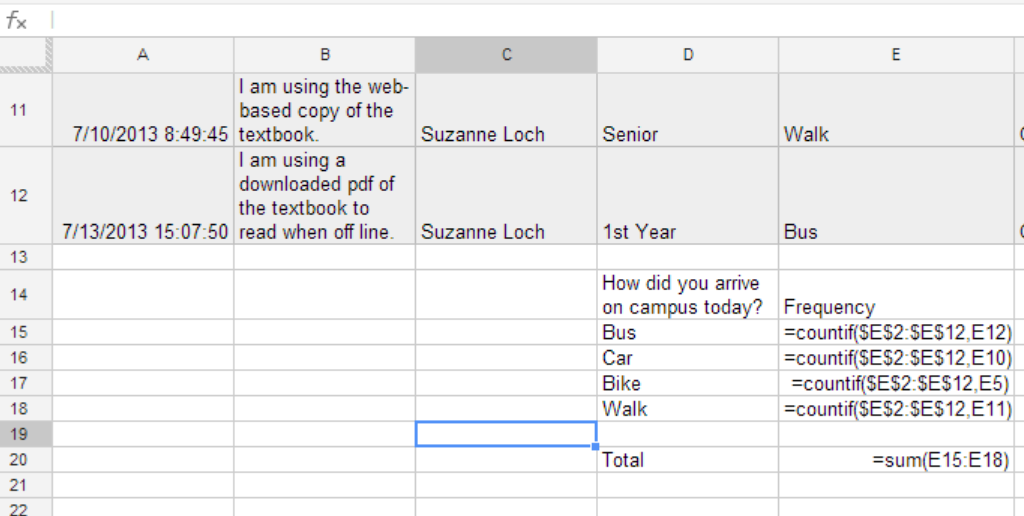Click inside the formula bar input
Screen dimensions: 1024x516
tap(536, 21)
